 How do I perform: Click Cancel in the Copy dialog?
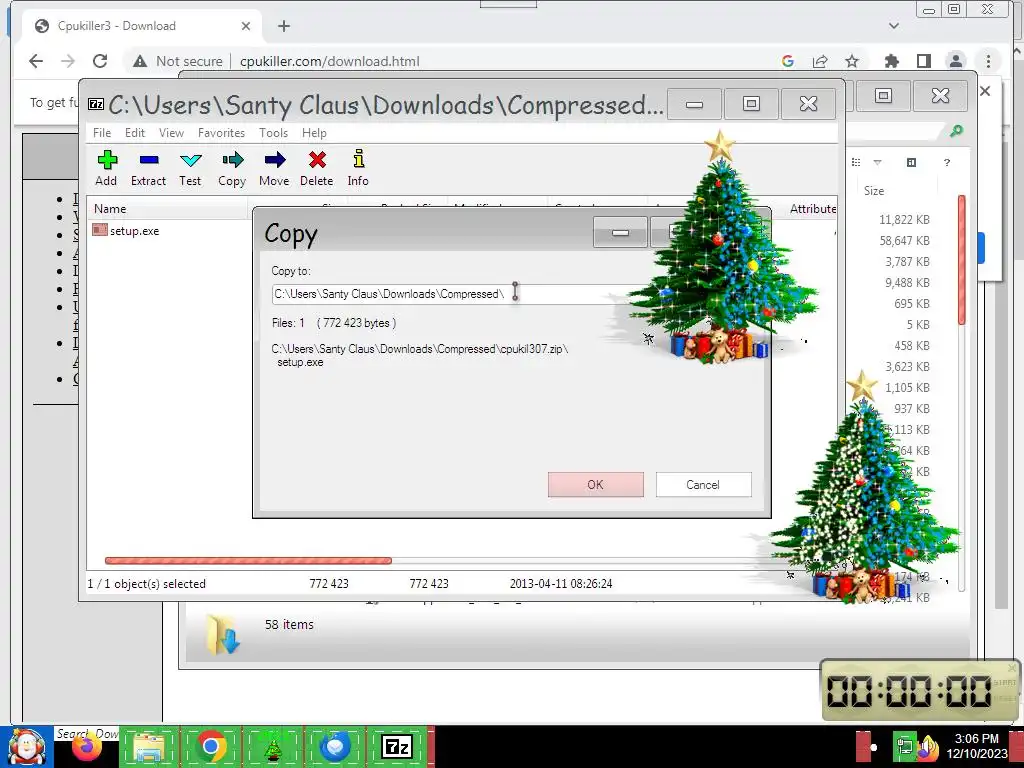point(703,485)
